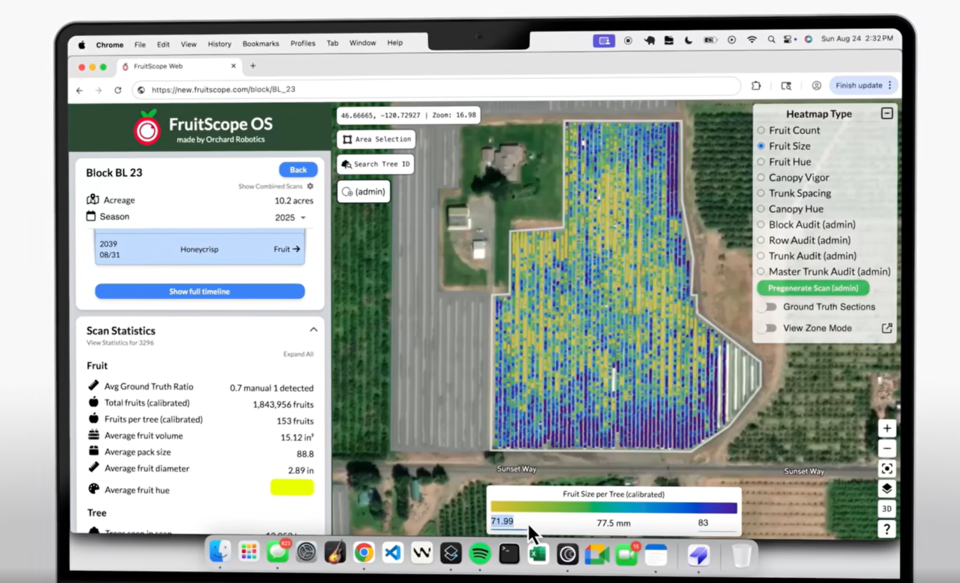960x583 pixels.
Task: Click the Show full timeline button
Action: [200, 292]
